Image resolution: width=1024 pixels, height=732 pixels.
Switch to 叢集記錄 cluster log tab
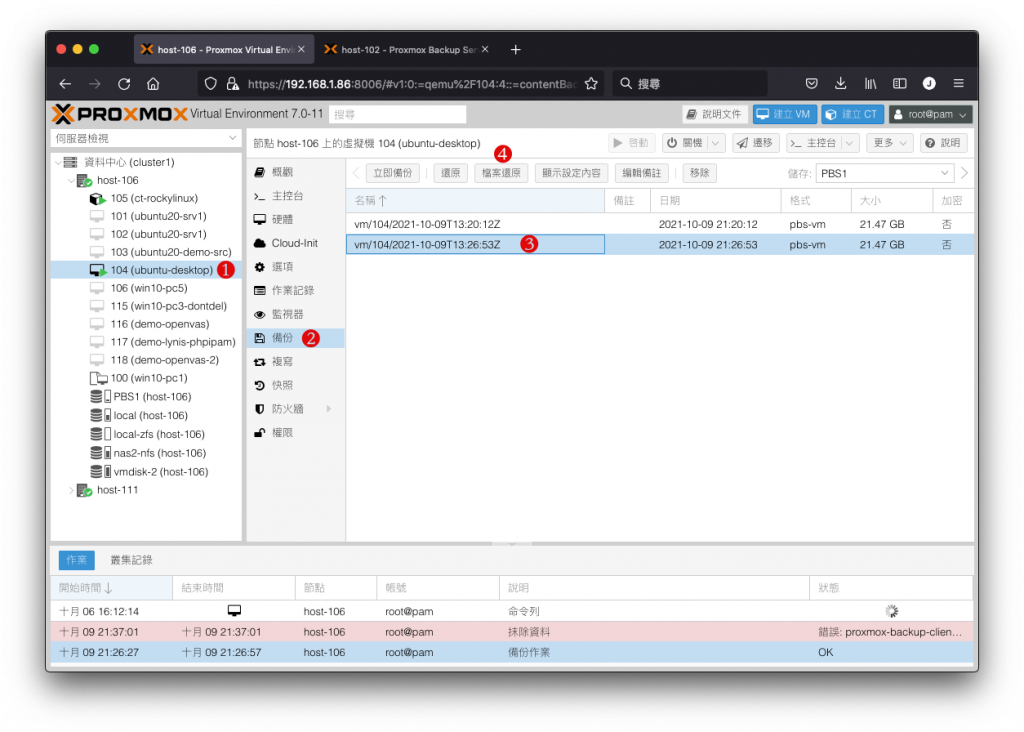131,560
